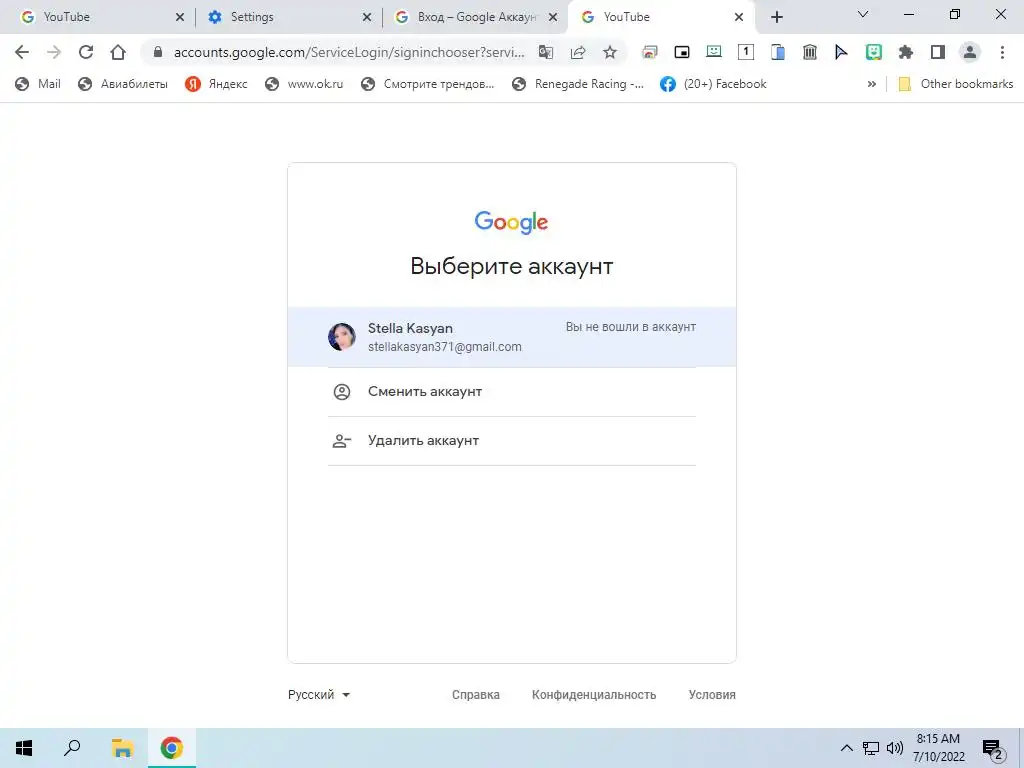The height and width of the screenshot is (768, 1024).
Task: Open the Условия terms link
Action: 712,695
